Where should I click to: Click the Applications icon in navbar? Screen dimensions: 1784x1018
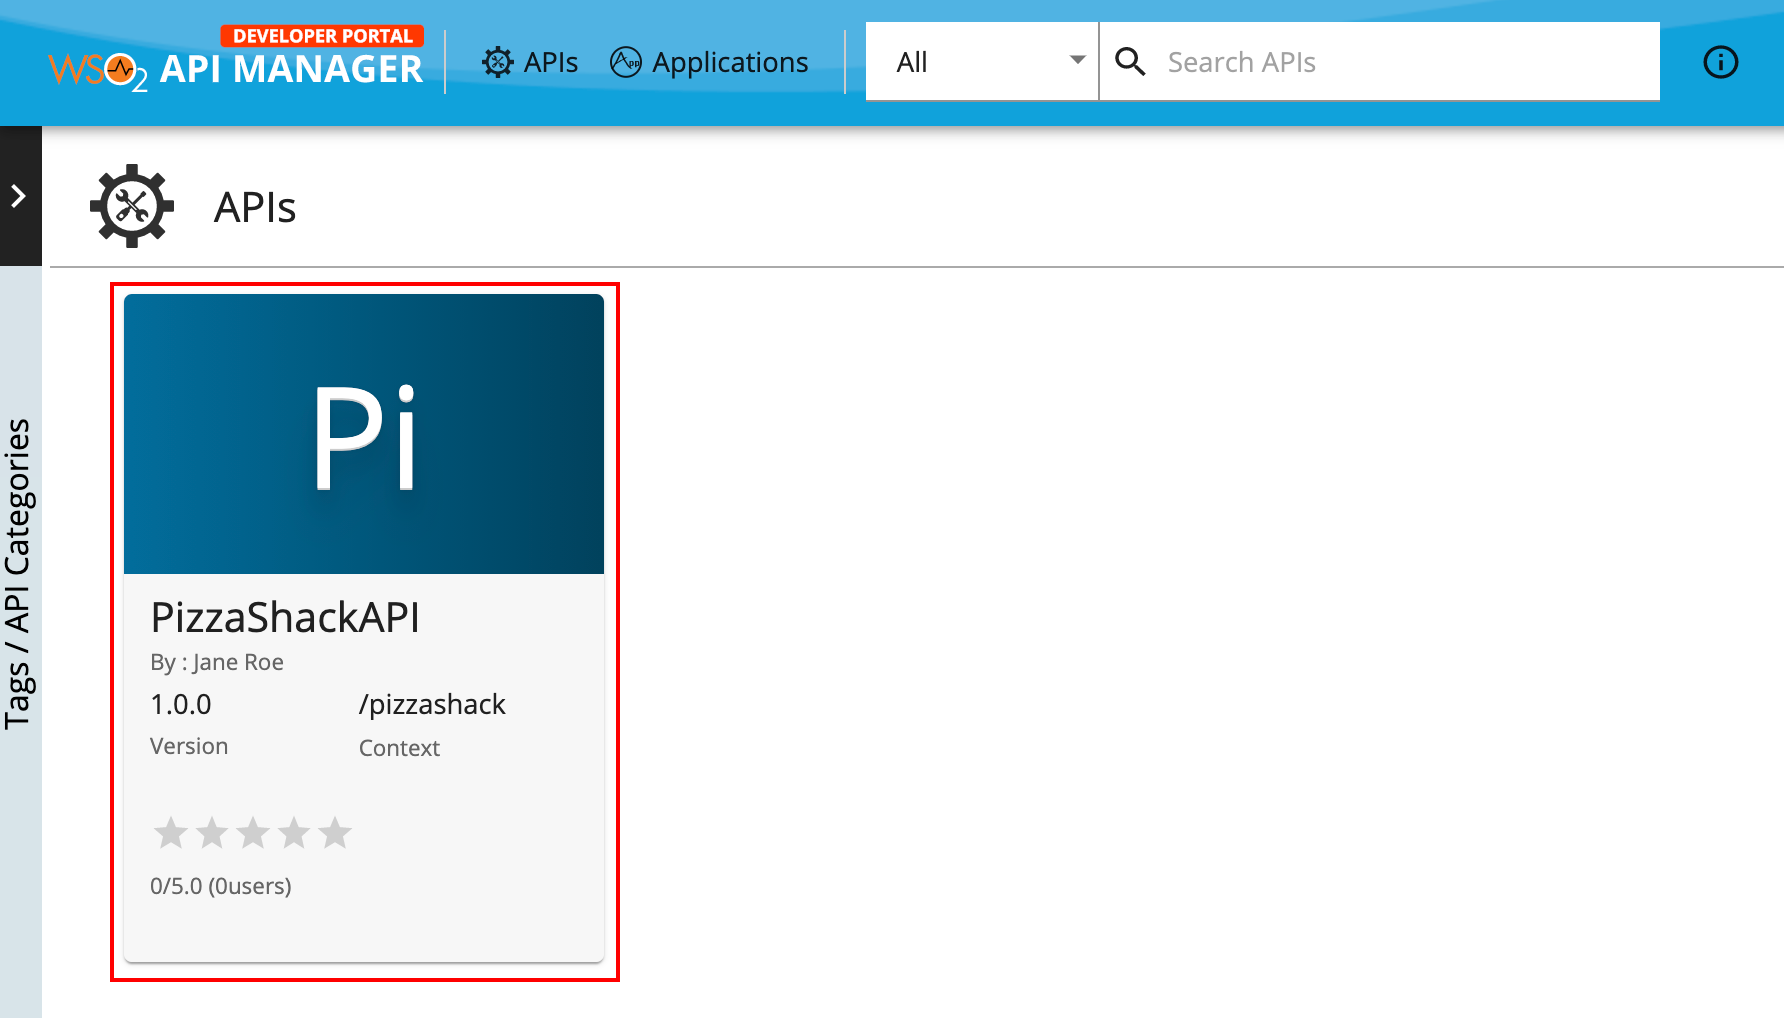coord(626,62)
